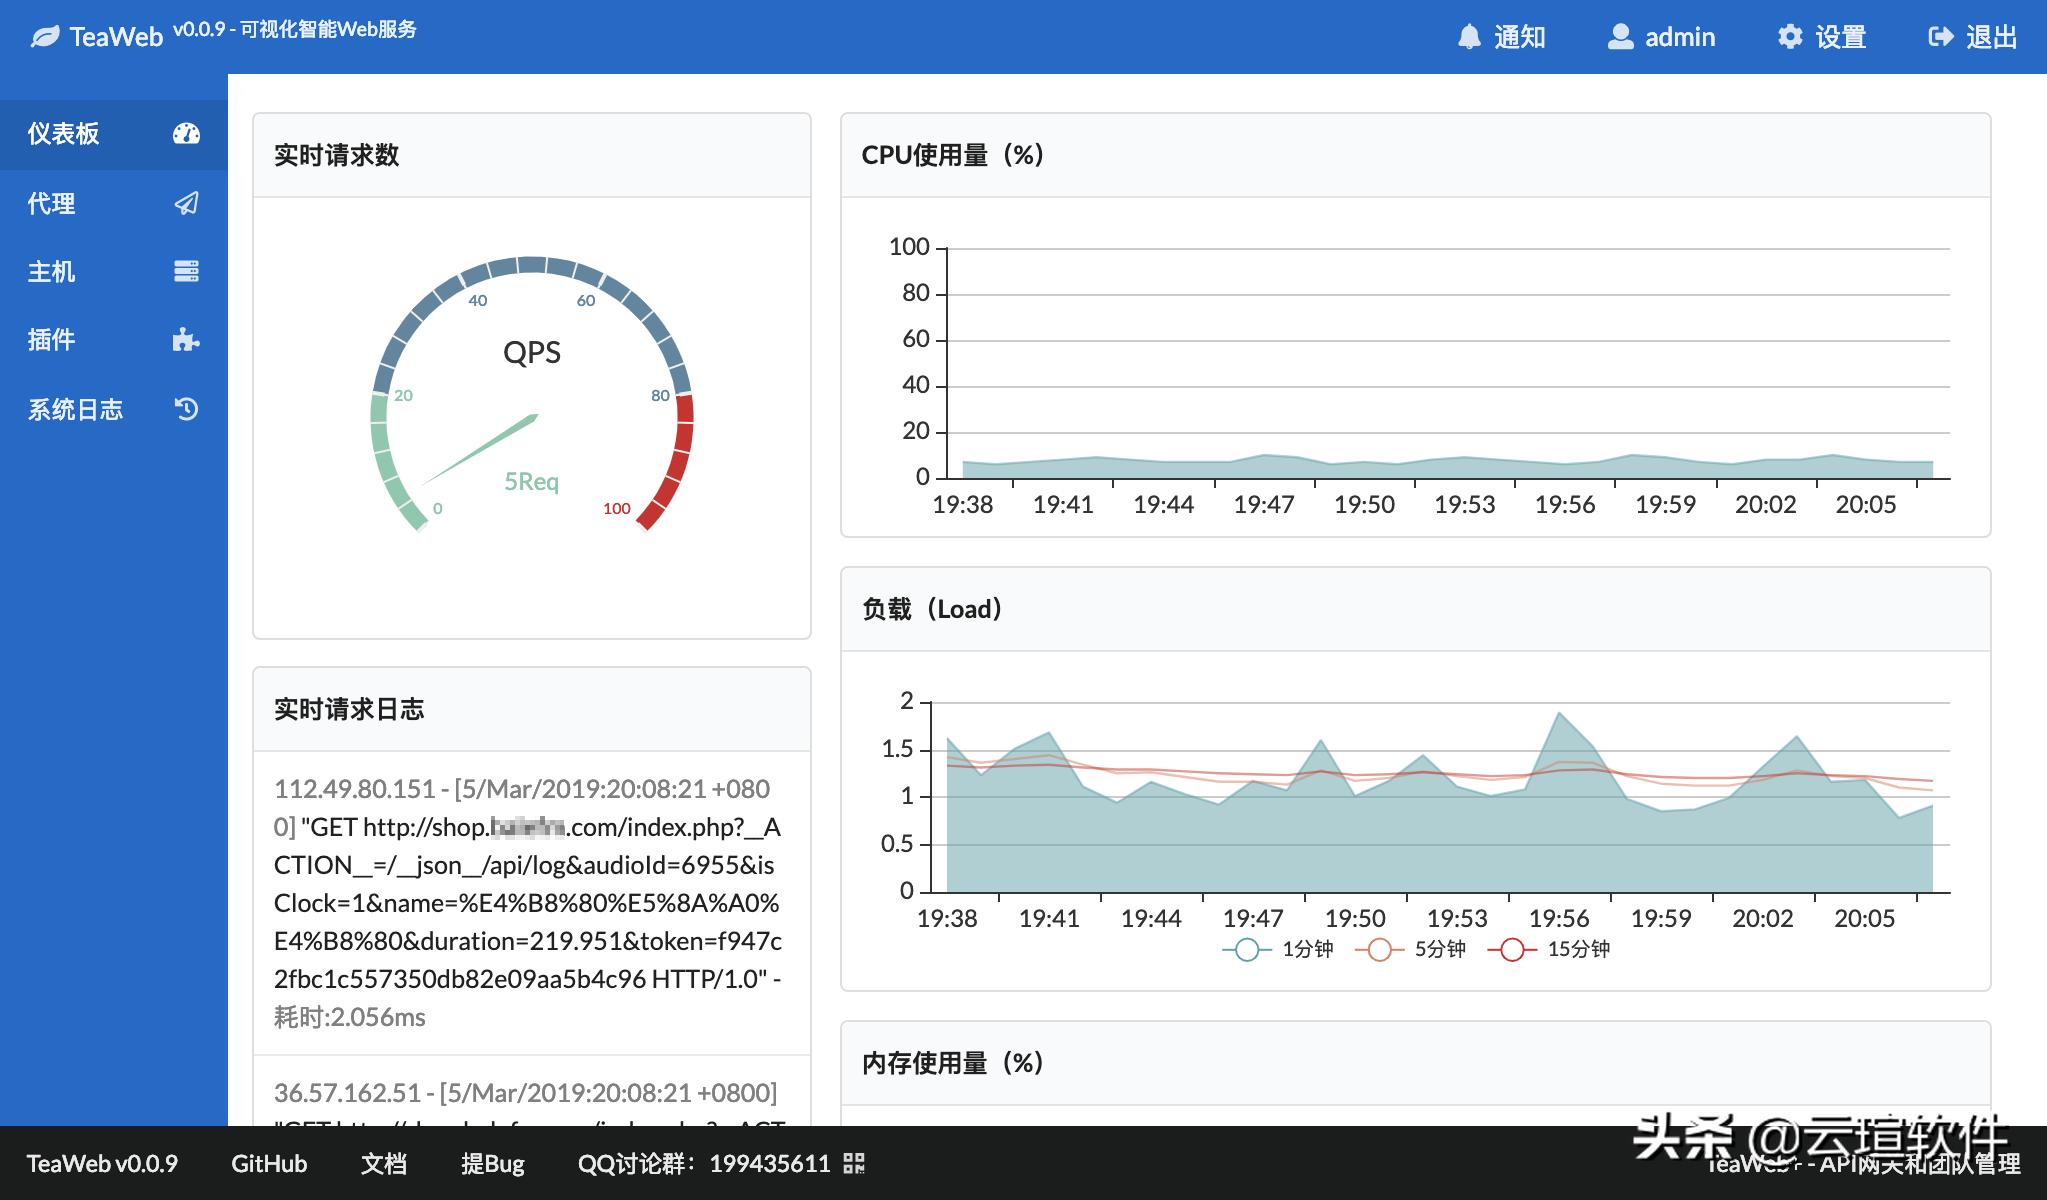Toggle the 1分钟 load legend series
Image resolution: width=2047 pixels, height=1200 pixels.
click(x=1279, y=949)
